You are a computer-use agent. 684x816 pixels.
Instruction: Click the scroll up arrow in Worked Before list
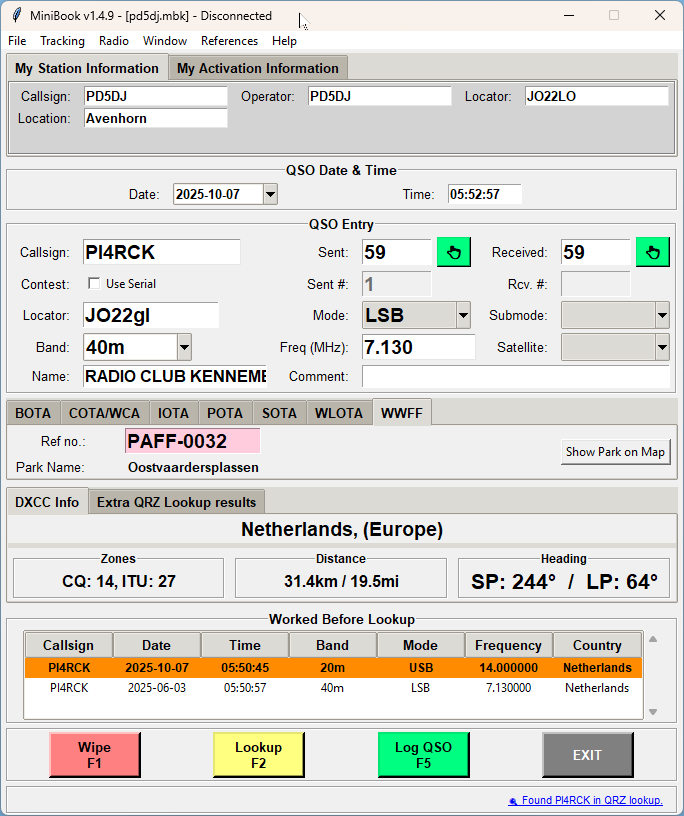pyautogui.click(x=654, y=639)
